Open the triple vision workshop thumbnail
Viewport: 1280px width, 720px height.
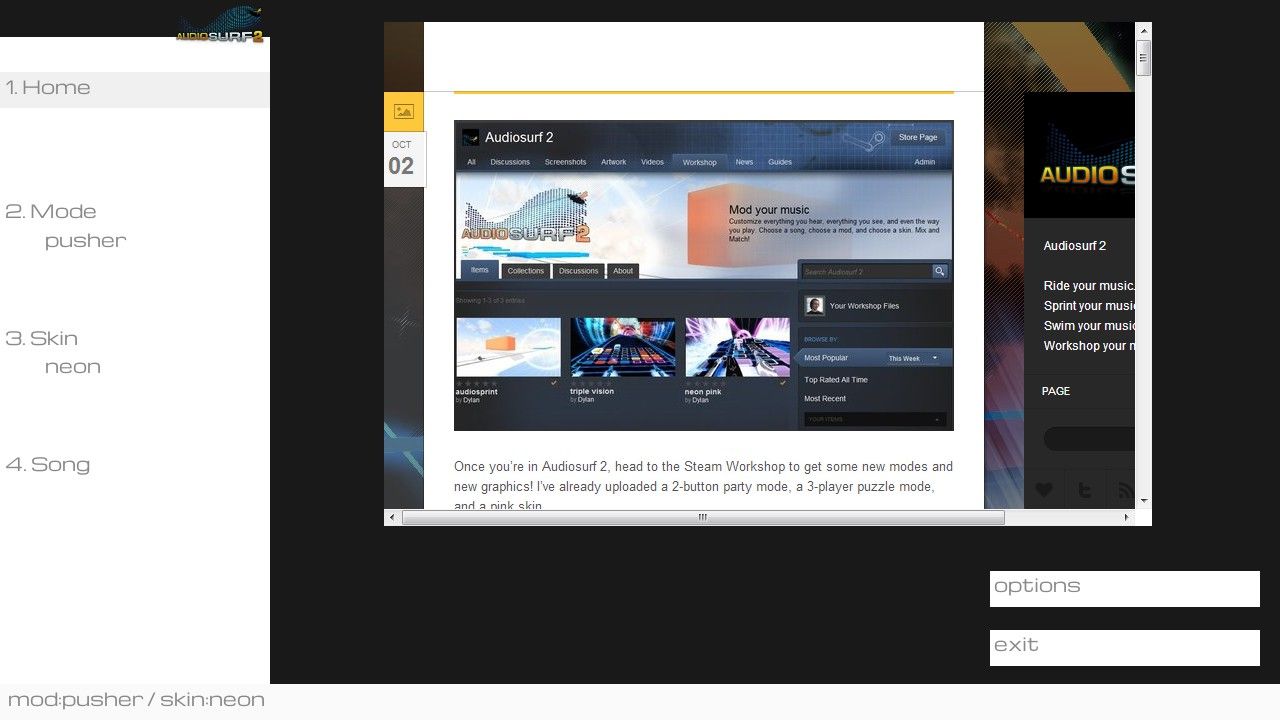click(623, 347)
